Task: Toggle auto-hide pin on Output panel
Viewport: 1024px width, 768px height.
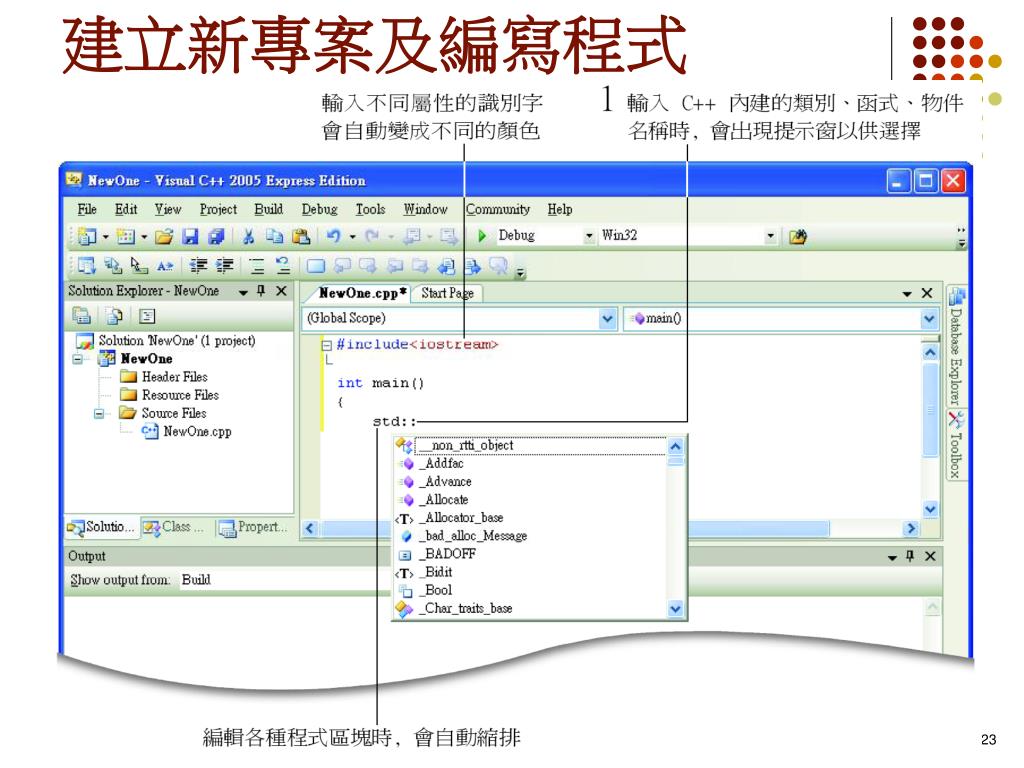Action: click(x=910, y=556)
